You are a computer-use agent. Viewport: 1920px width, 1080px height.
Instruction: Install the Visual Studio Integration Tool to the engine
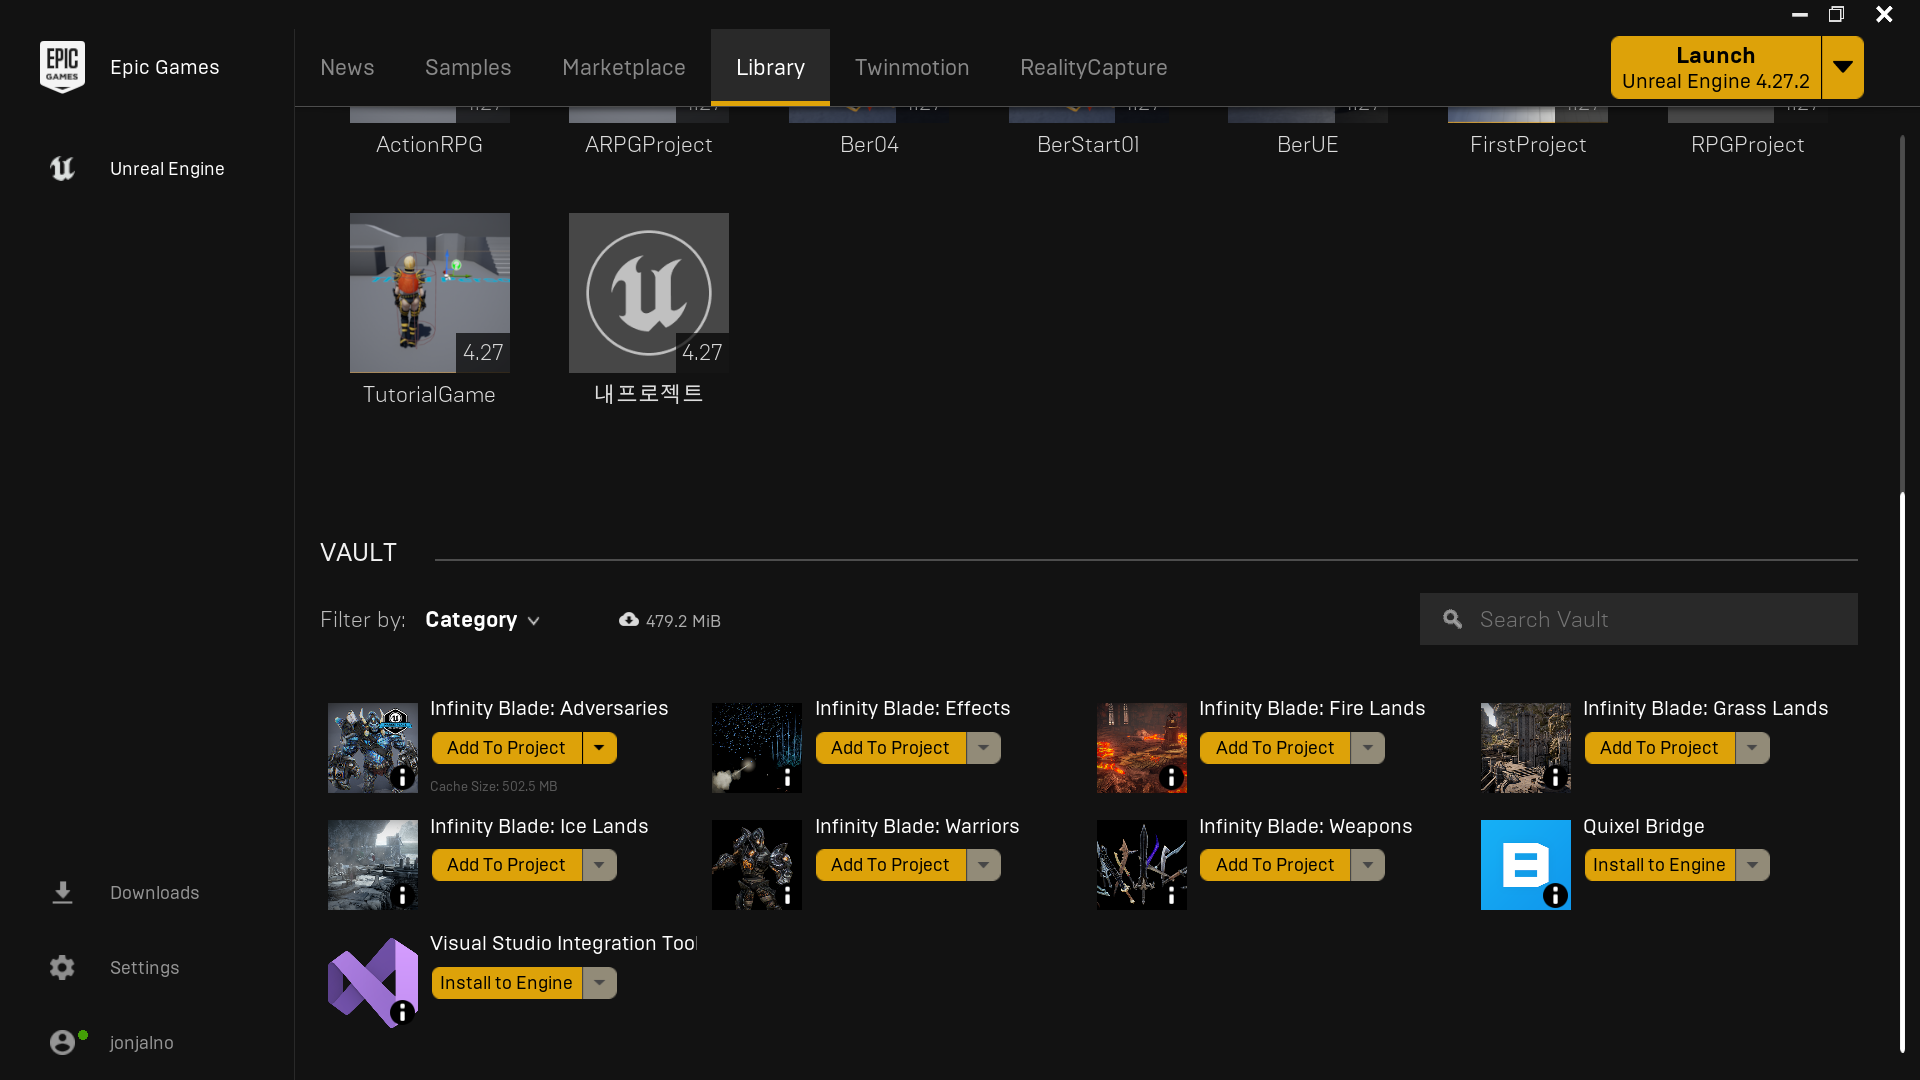point(506,983)
